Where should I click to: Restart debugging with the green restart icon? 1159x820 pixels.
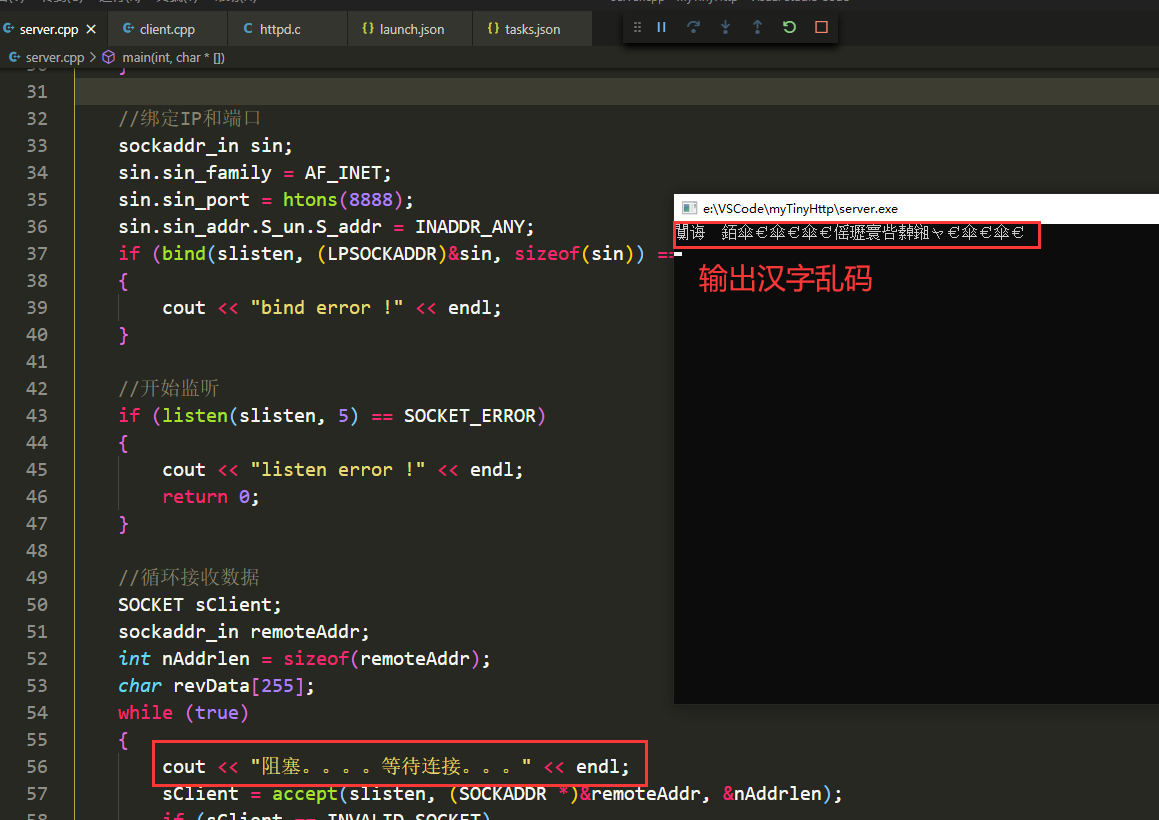789,27
